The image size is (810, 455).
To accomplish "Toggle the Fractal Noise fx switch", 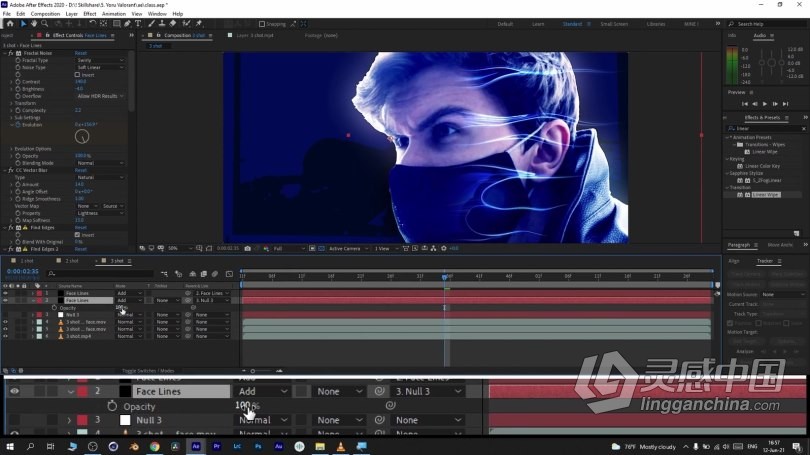I will click(11, 53).
